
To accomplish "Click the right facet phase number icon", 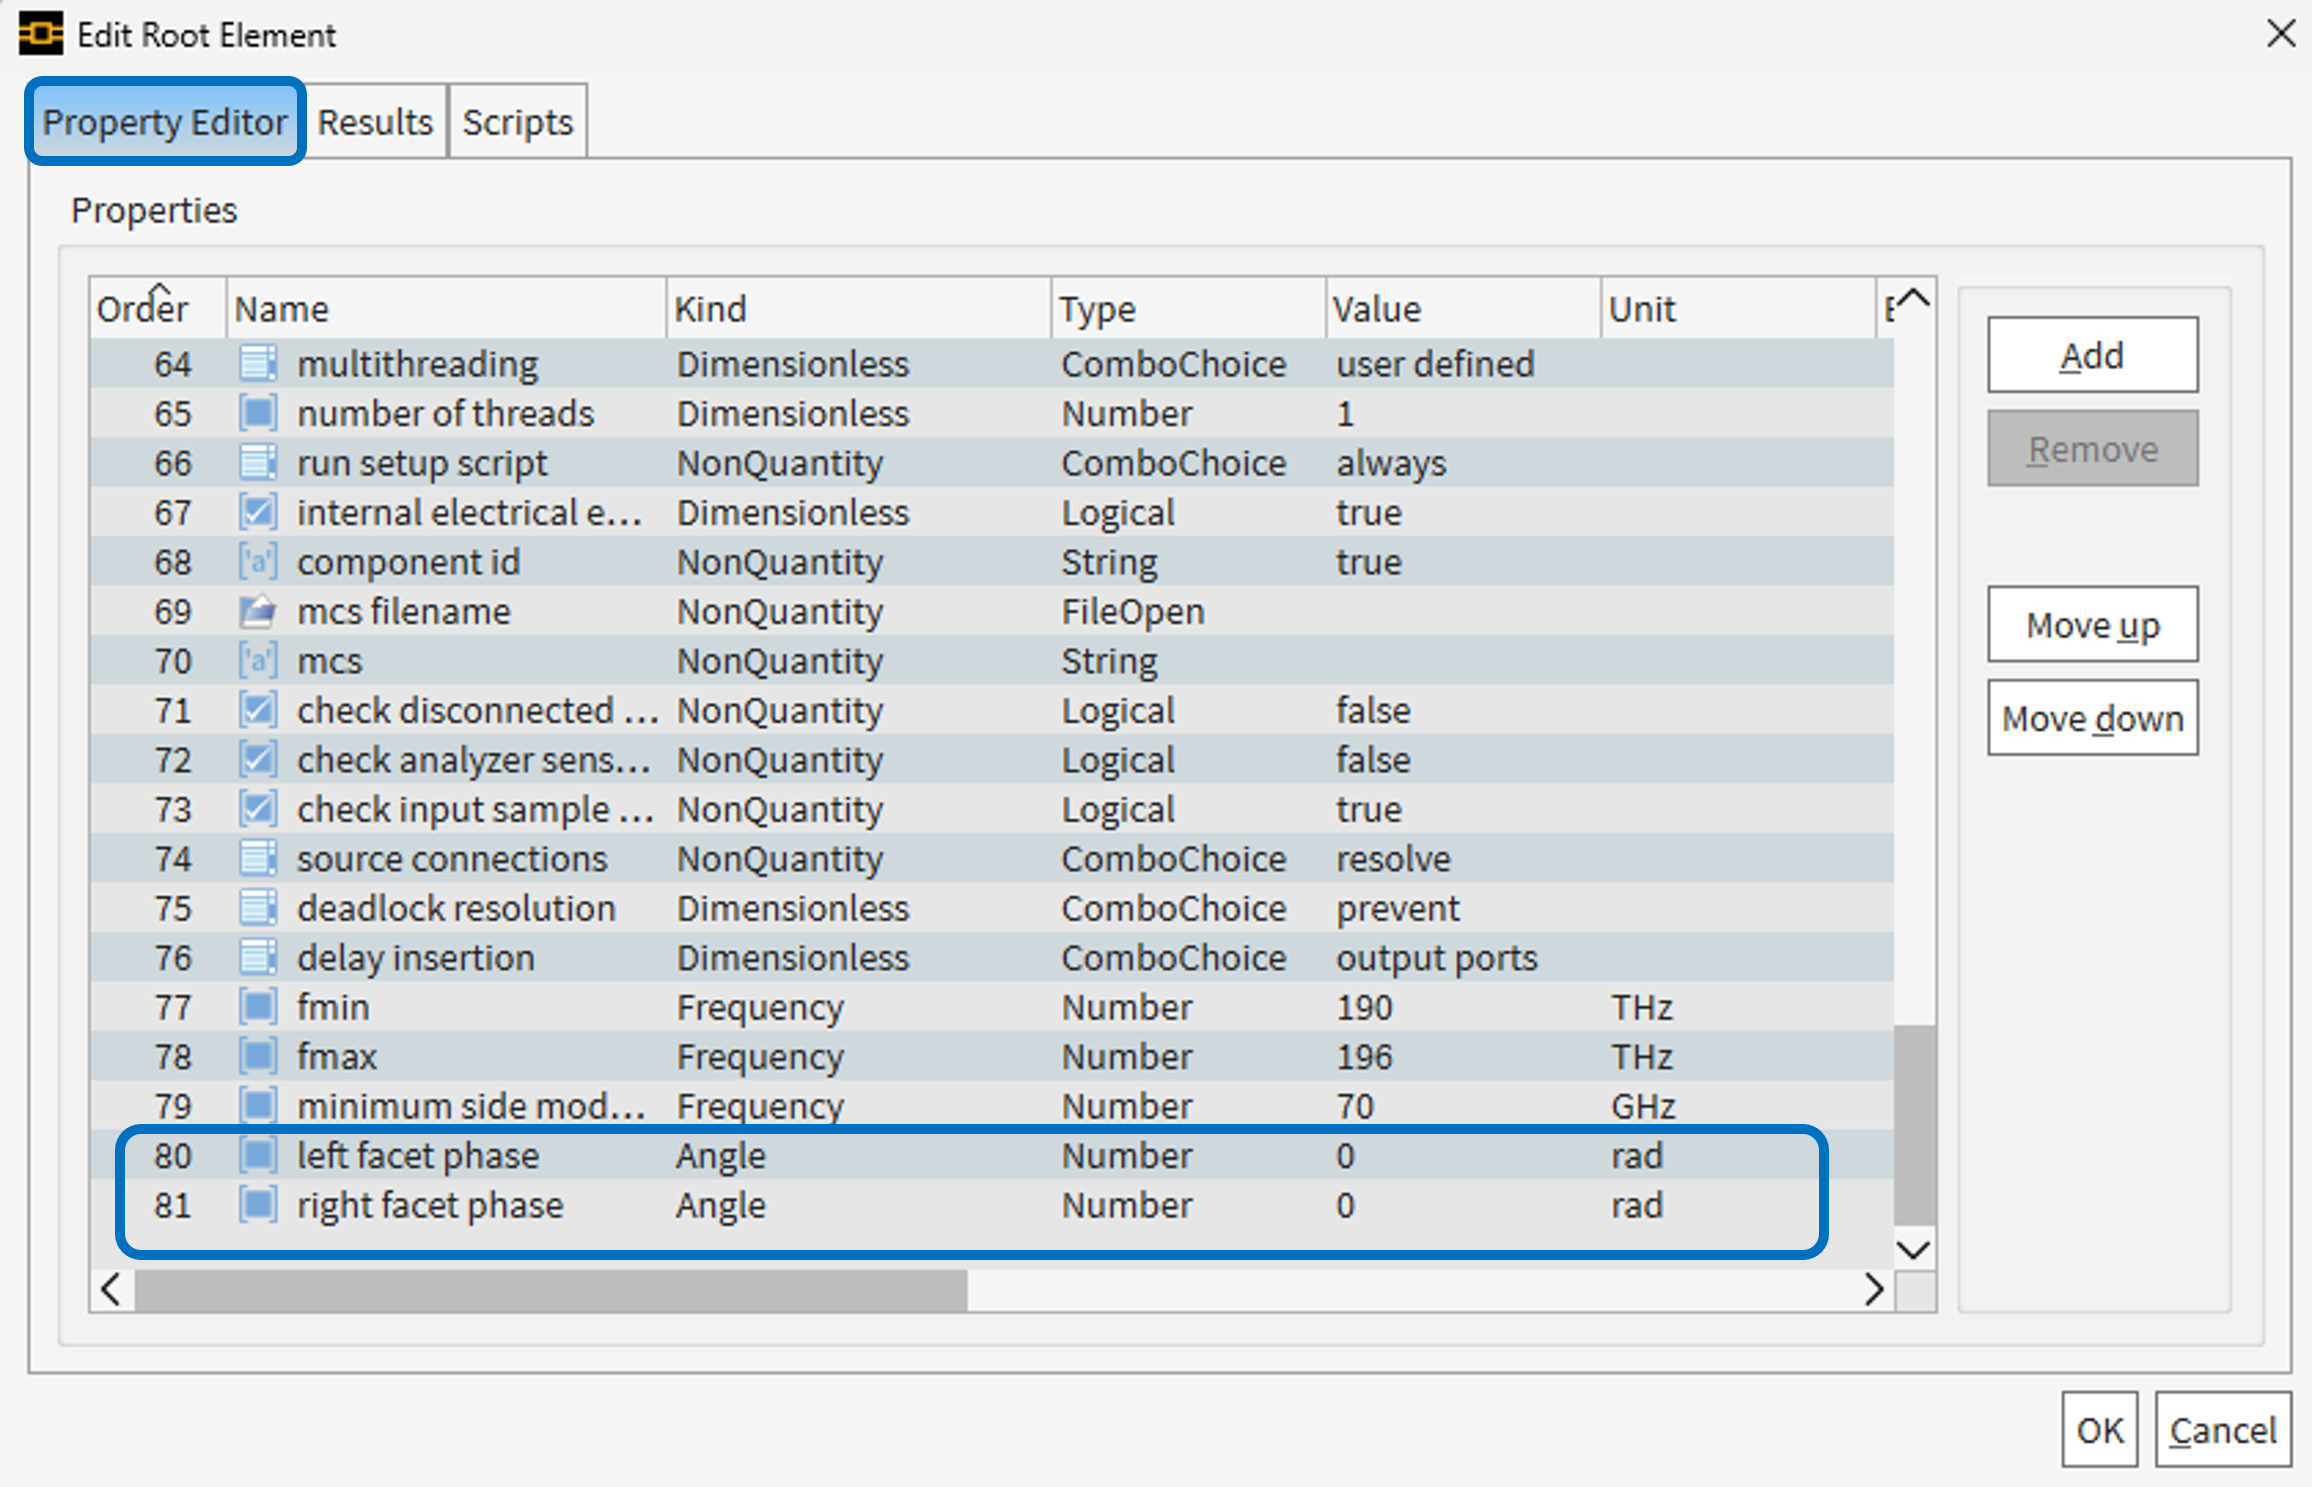I will click(258, 1205).
